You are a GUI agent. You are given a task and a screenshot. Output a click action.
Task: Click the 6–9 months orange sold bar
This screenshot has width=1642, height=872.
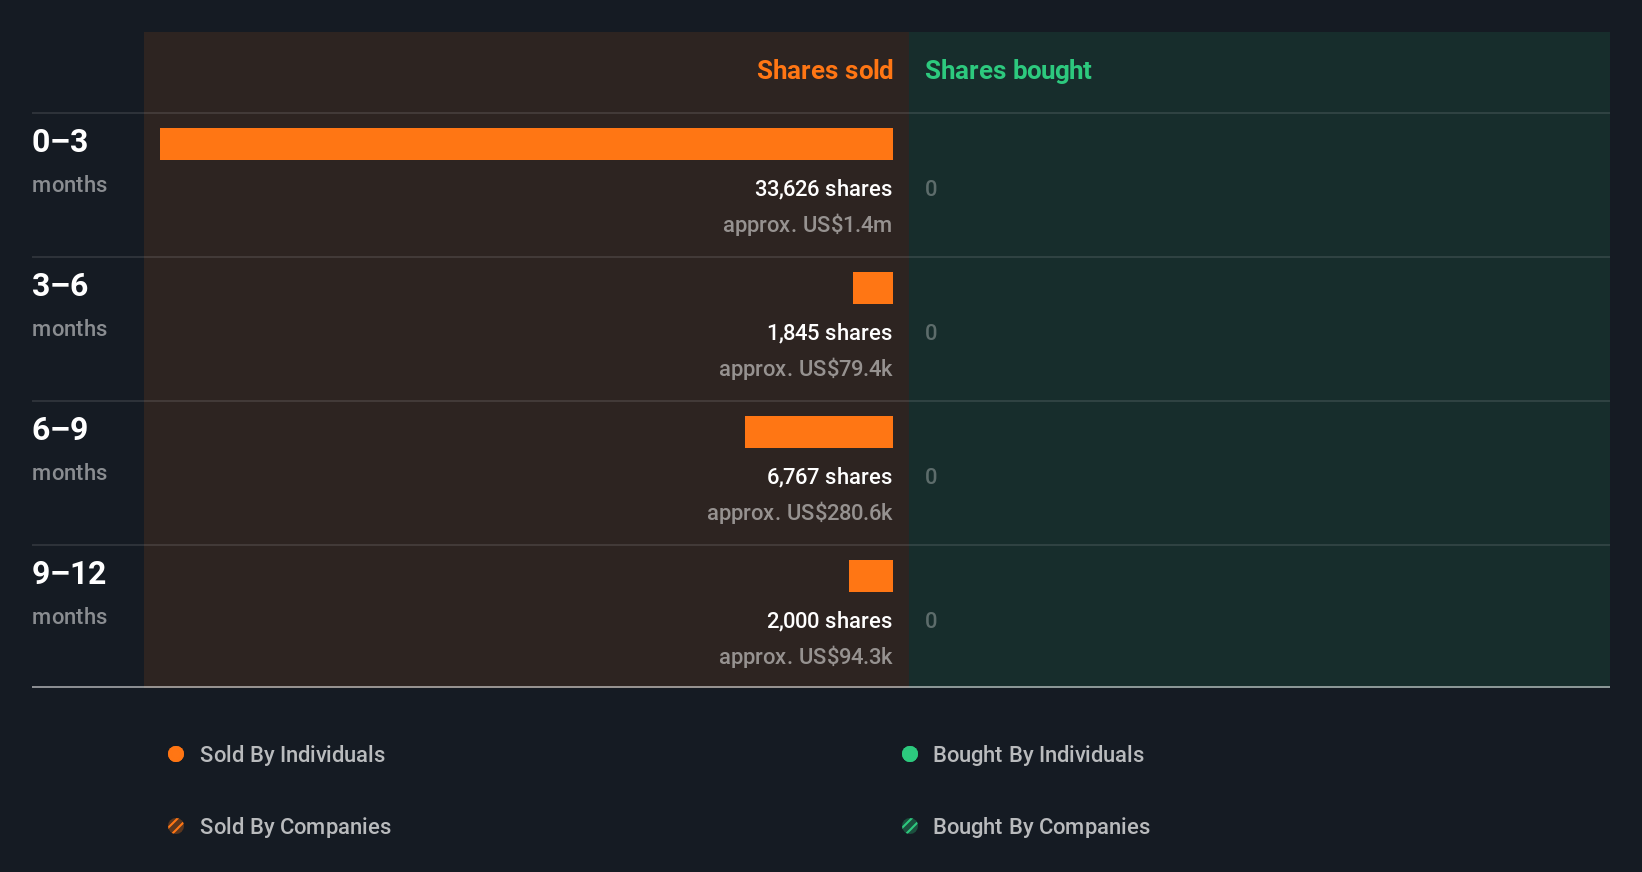click(x=819, y=432)
